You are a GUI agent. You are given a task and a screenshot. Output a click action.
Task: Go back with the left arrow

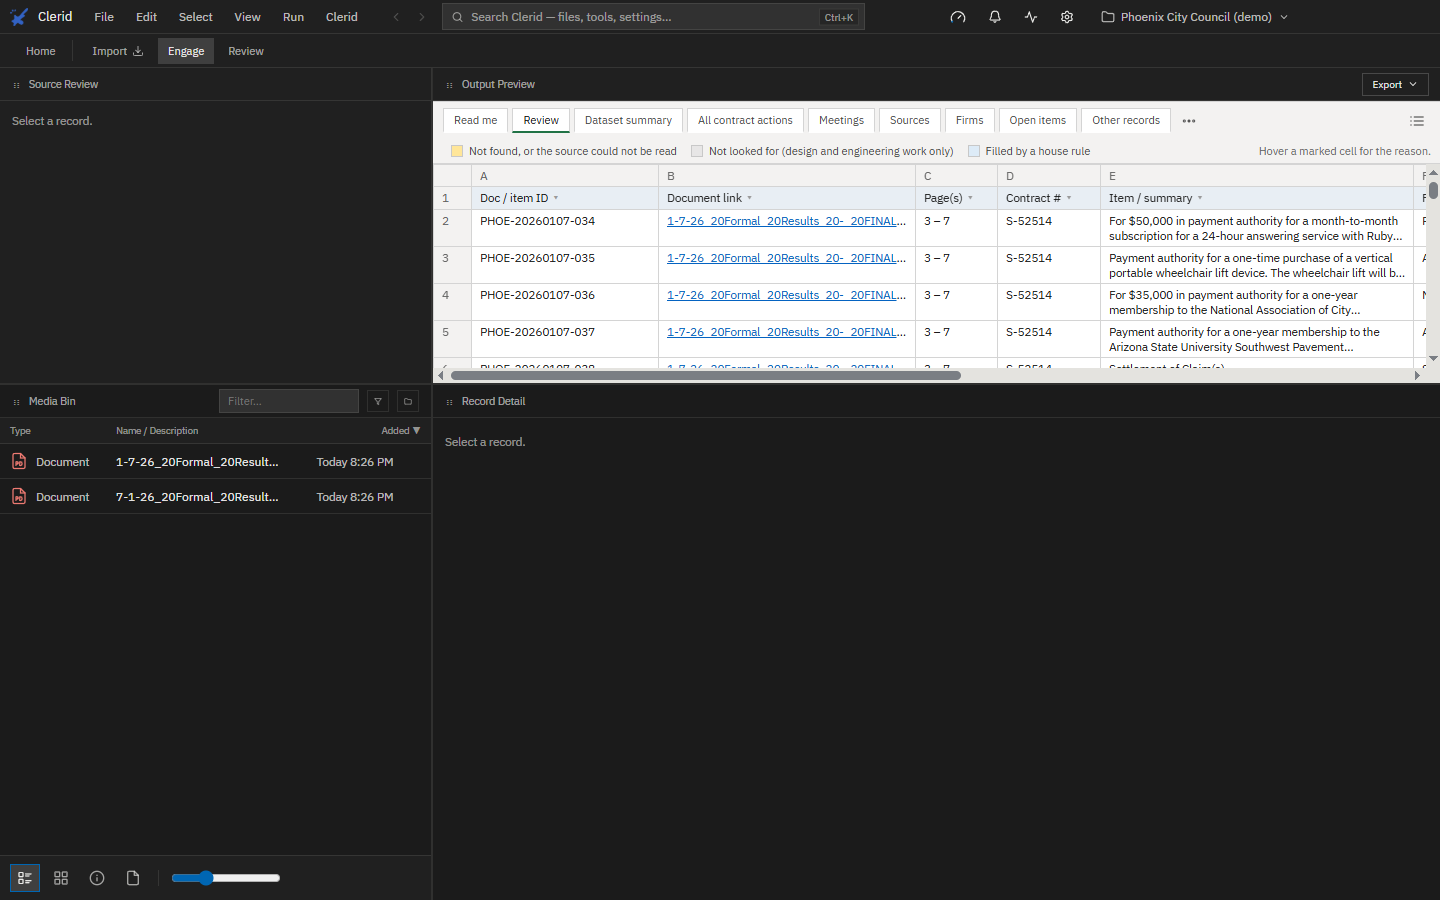click(x=396, y=17)
